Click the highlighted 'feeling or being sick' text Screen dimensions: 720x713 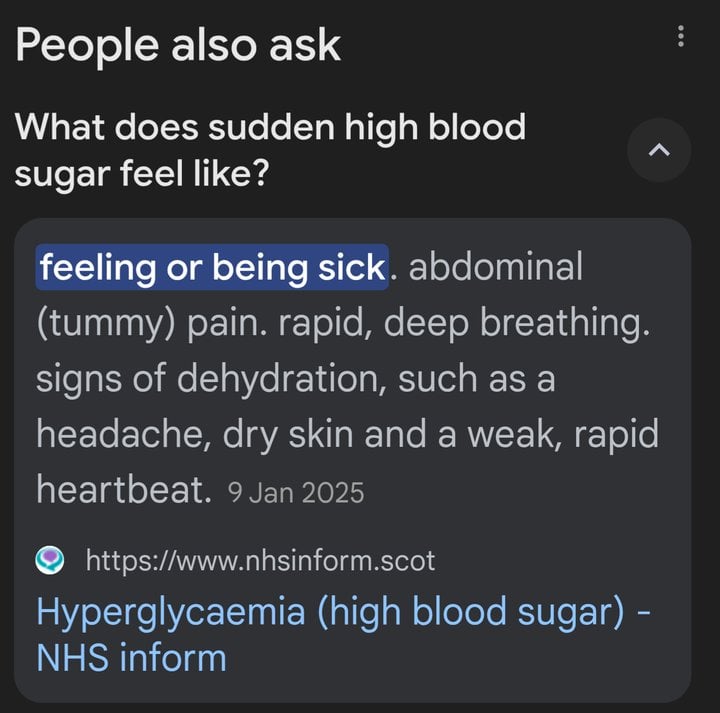click(x=212, y=267)
